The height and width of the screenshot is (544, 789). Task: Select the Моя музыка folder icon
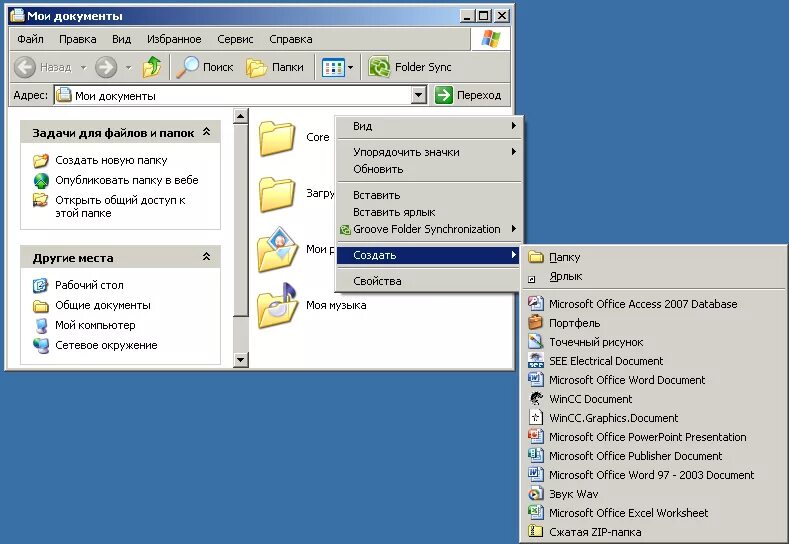click(277, 305)
